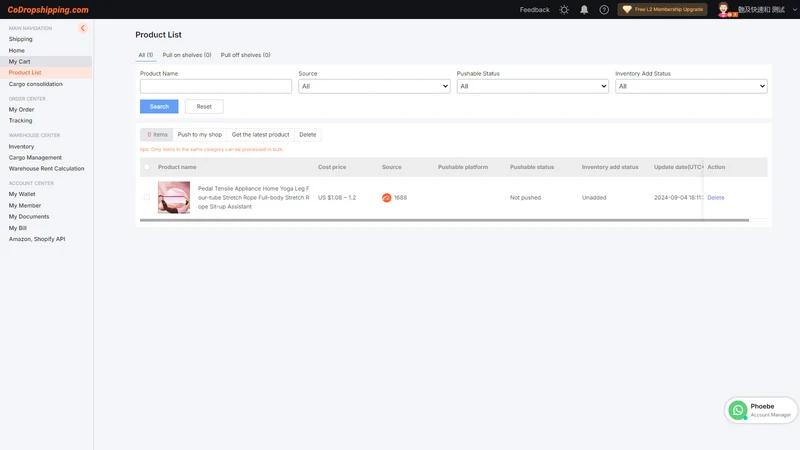Switch to Pull on shelves (0) tab
Screen dimensions: 800x450
point(187,55)
